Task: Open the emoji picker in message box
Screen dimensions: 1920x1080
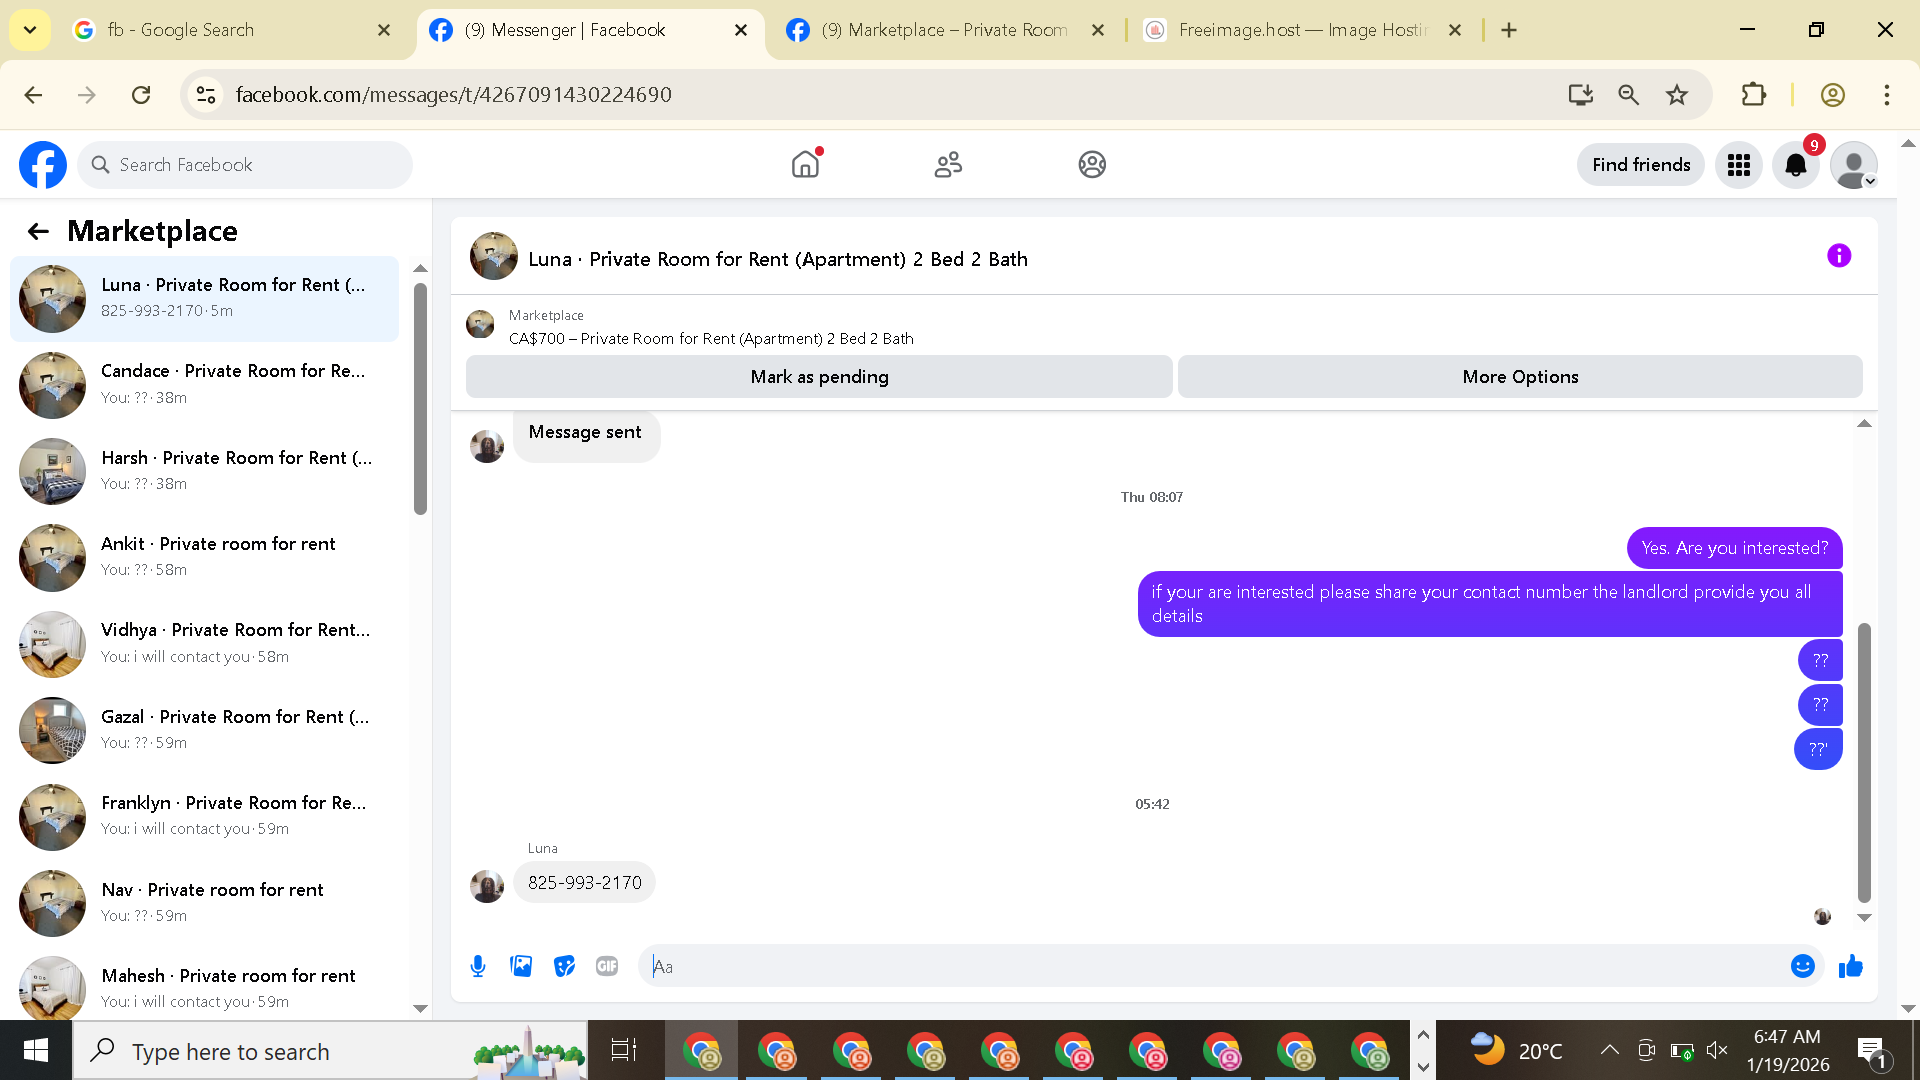Action: (x=1802, y=966)
